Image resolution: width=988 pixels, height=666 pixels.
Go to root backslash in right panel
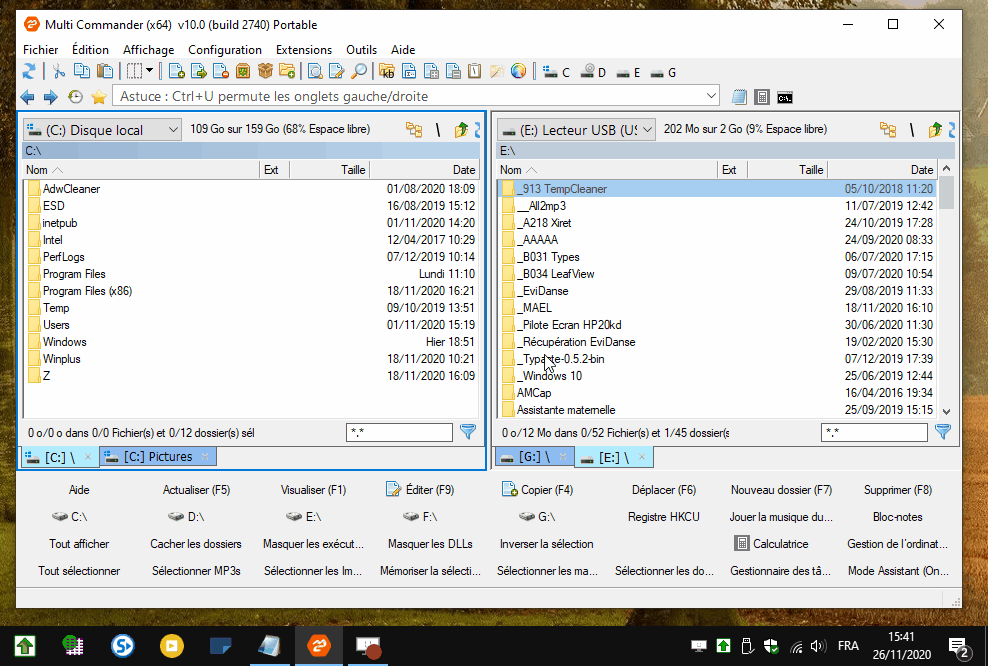point(912,129)
